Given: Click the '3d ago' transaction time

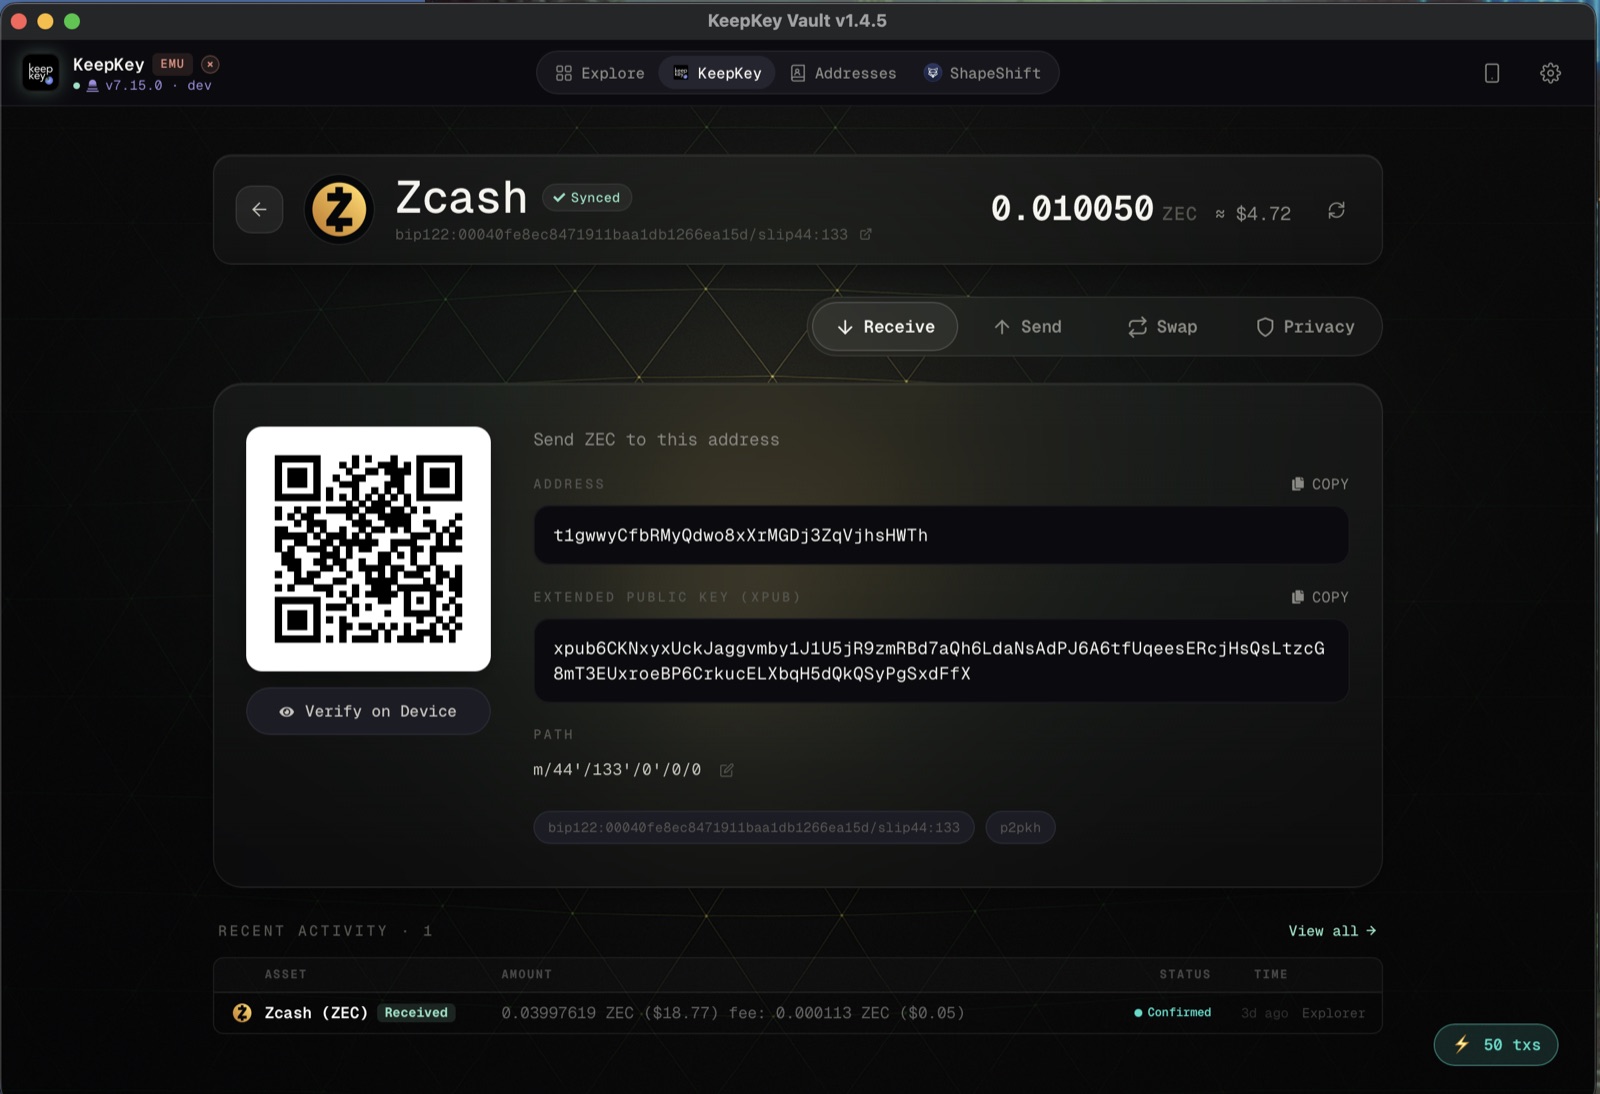Looking at the screenshot, I should (1264, 1013).
